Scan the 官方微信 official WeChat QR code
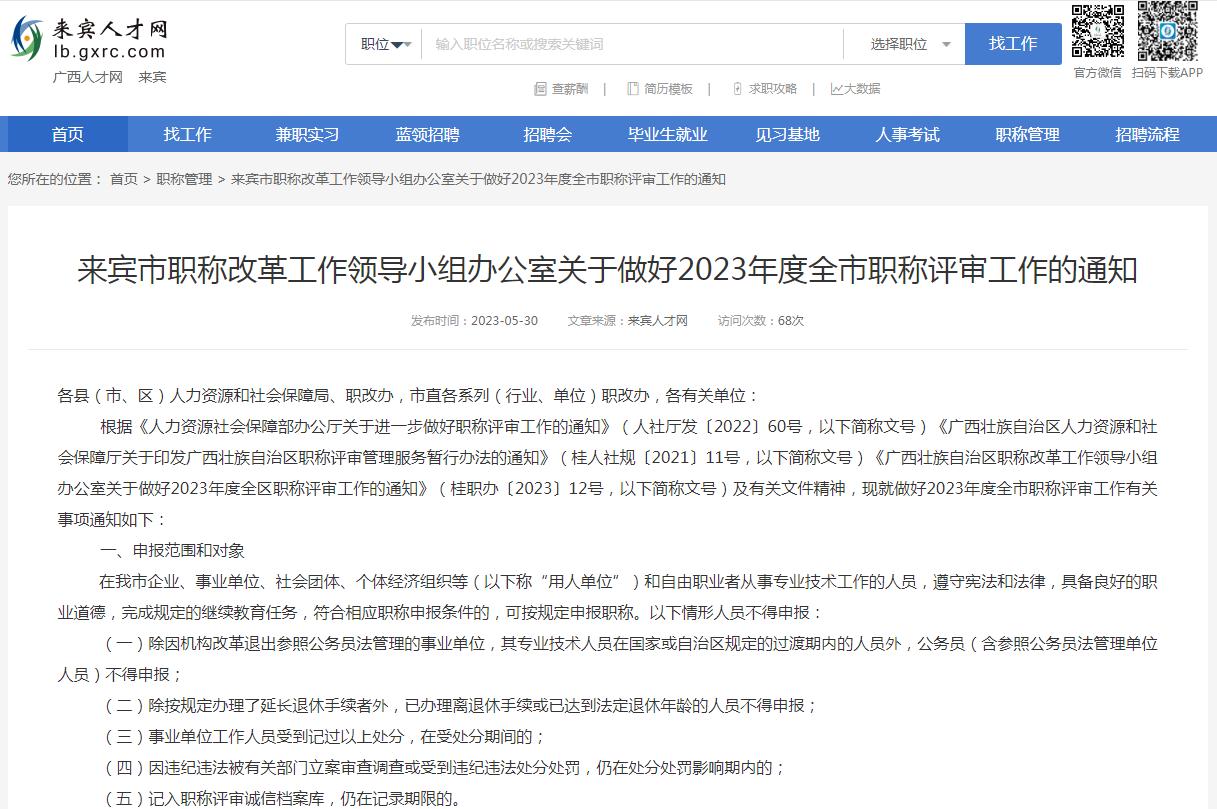 coord(1097,32)
